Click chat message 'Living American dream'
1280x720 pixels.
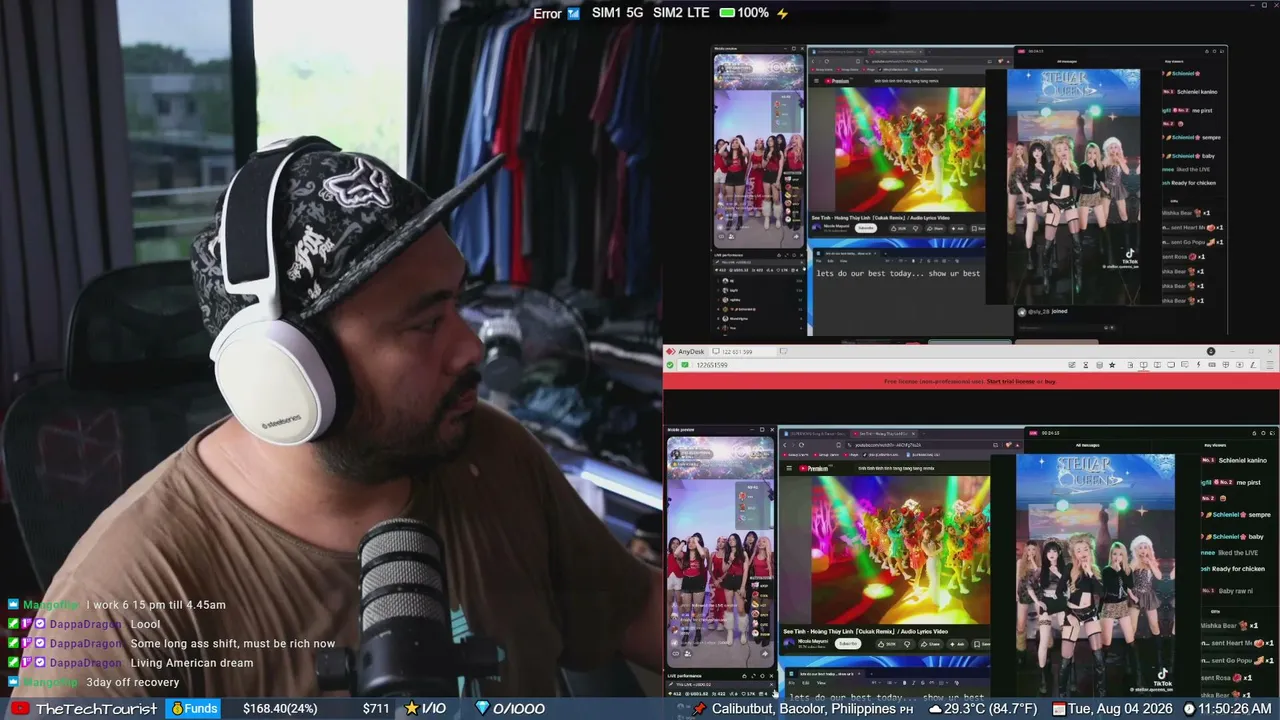pyautogui.click(x=192, y=663)
